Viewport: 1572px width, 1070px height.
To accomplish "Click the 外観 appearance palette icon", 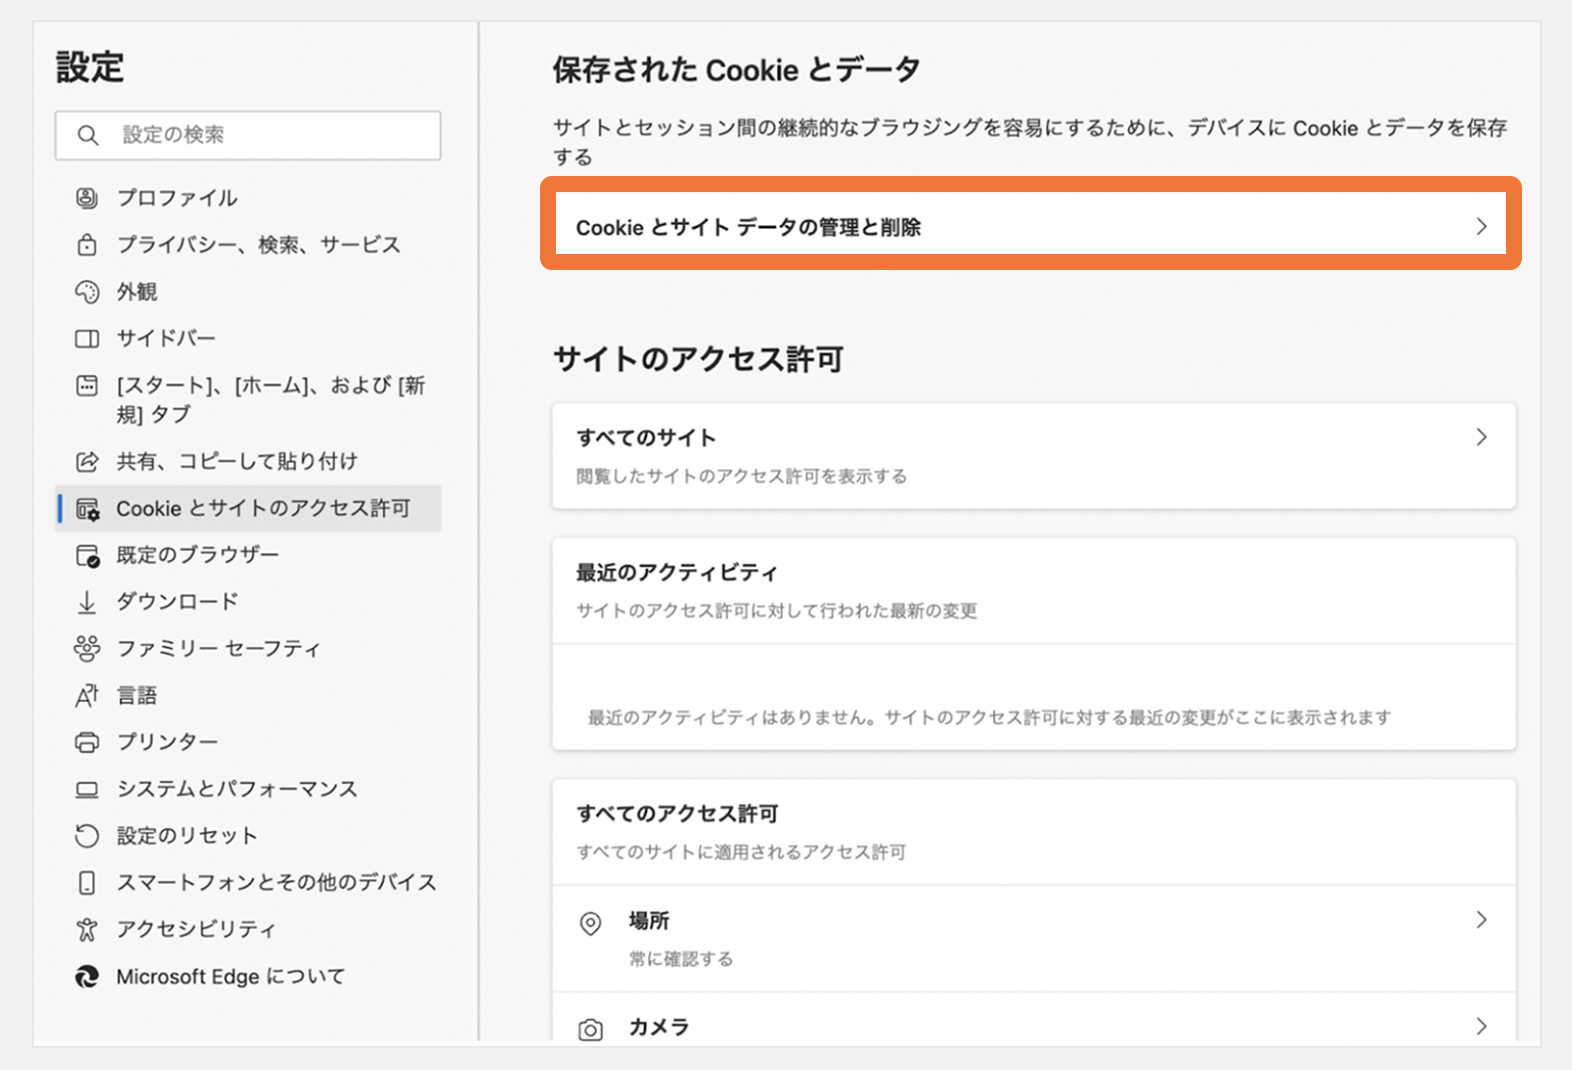I will pyautogui.click(x=87, y=292).
